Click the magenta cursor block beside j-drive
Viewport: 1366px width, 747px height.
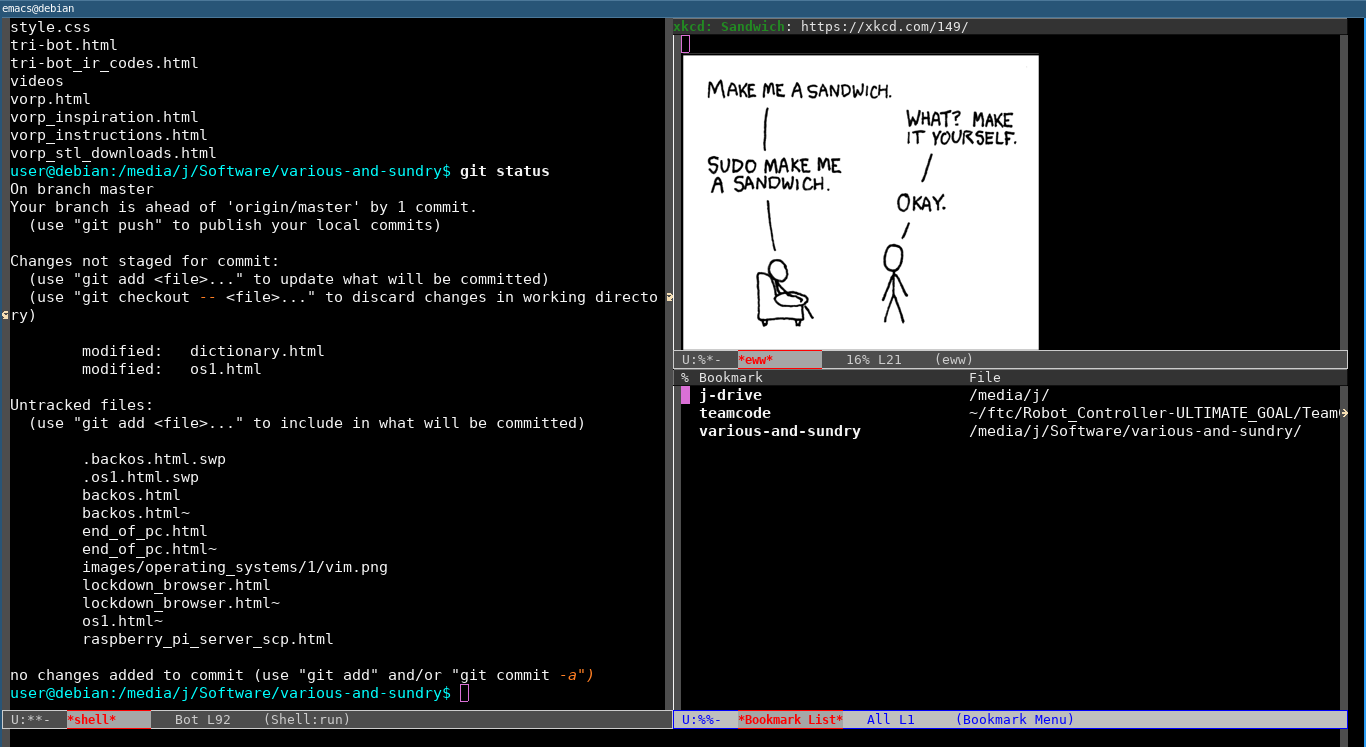click(x=685, y=395)
